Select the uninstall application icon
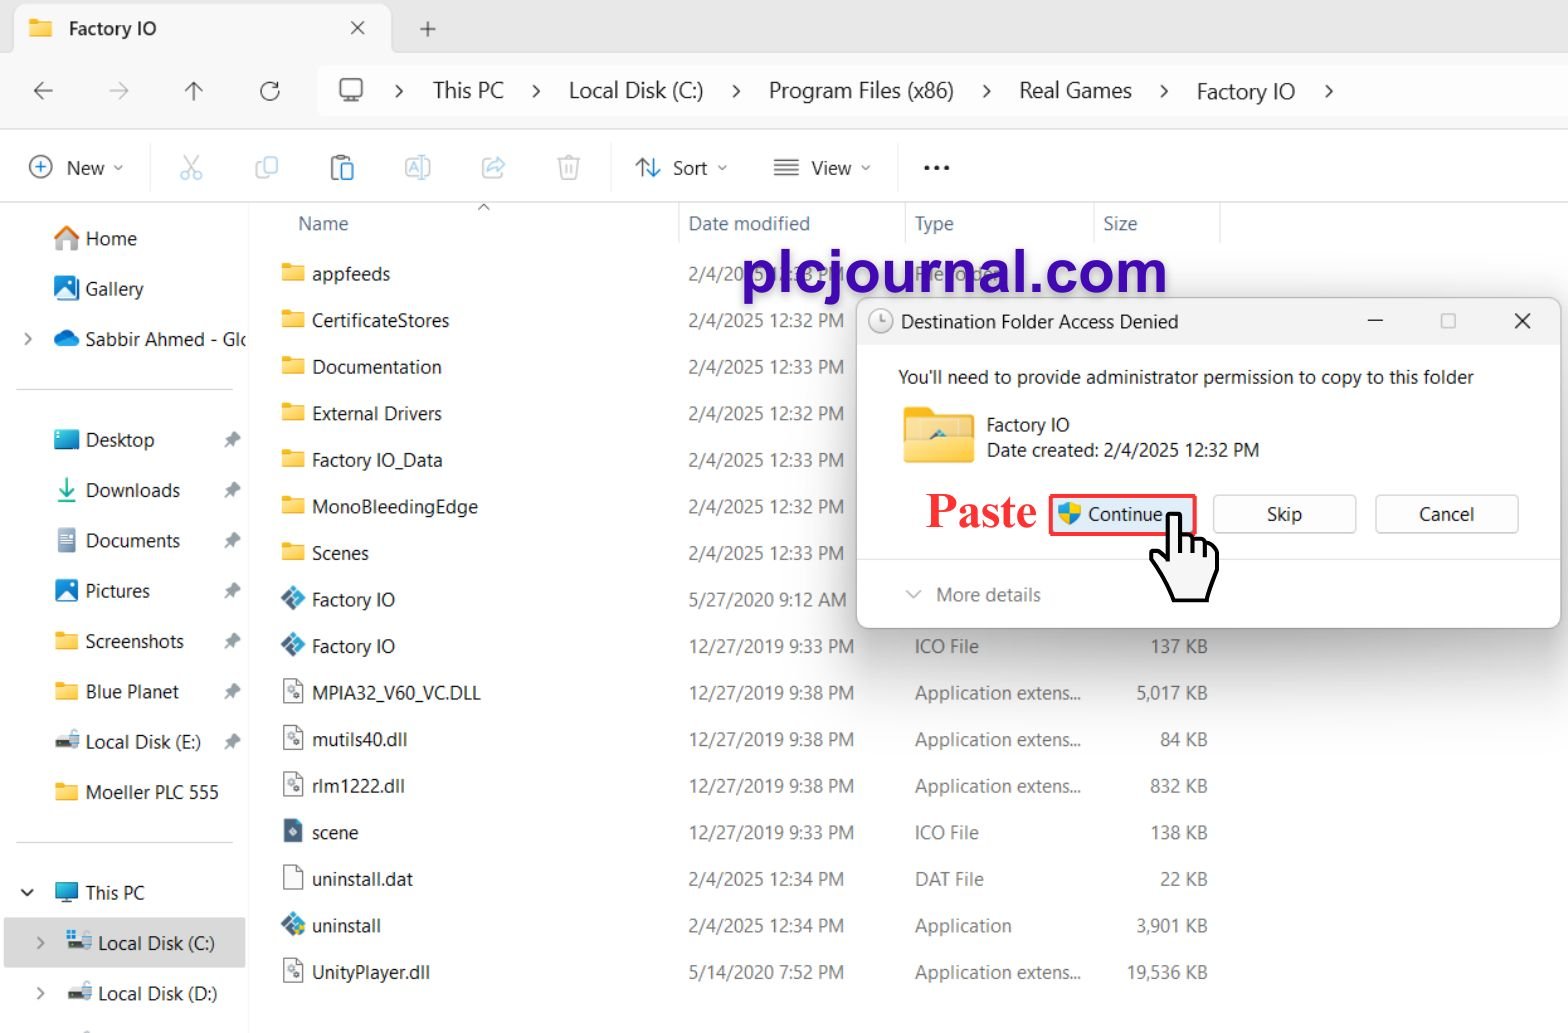The height and width of the screenshot is (1033, 1568). point(293,925)
